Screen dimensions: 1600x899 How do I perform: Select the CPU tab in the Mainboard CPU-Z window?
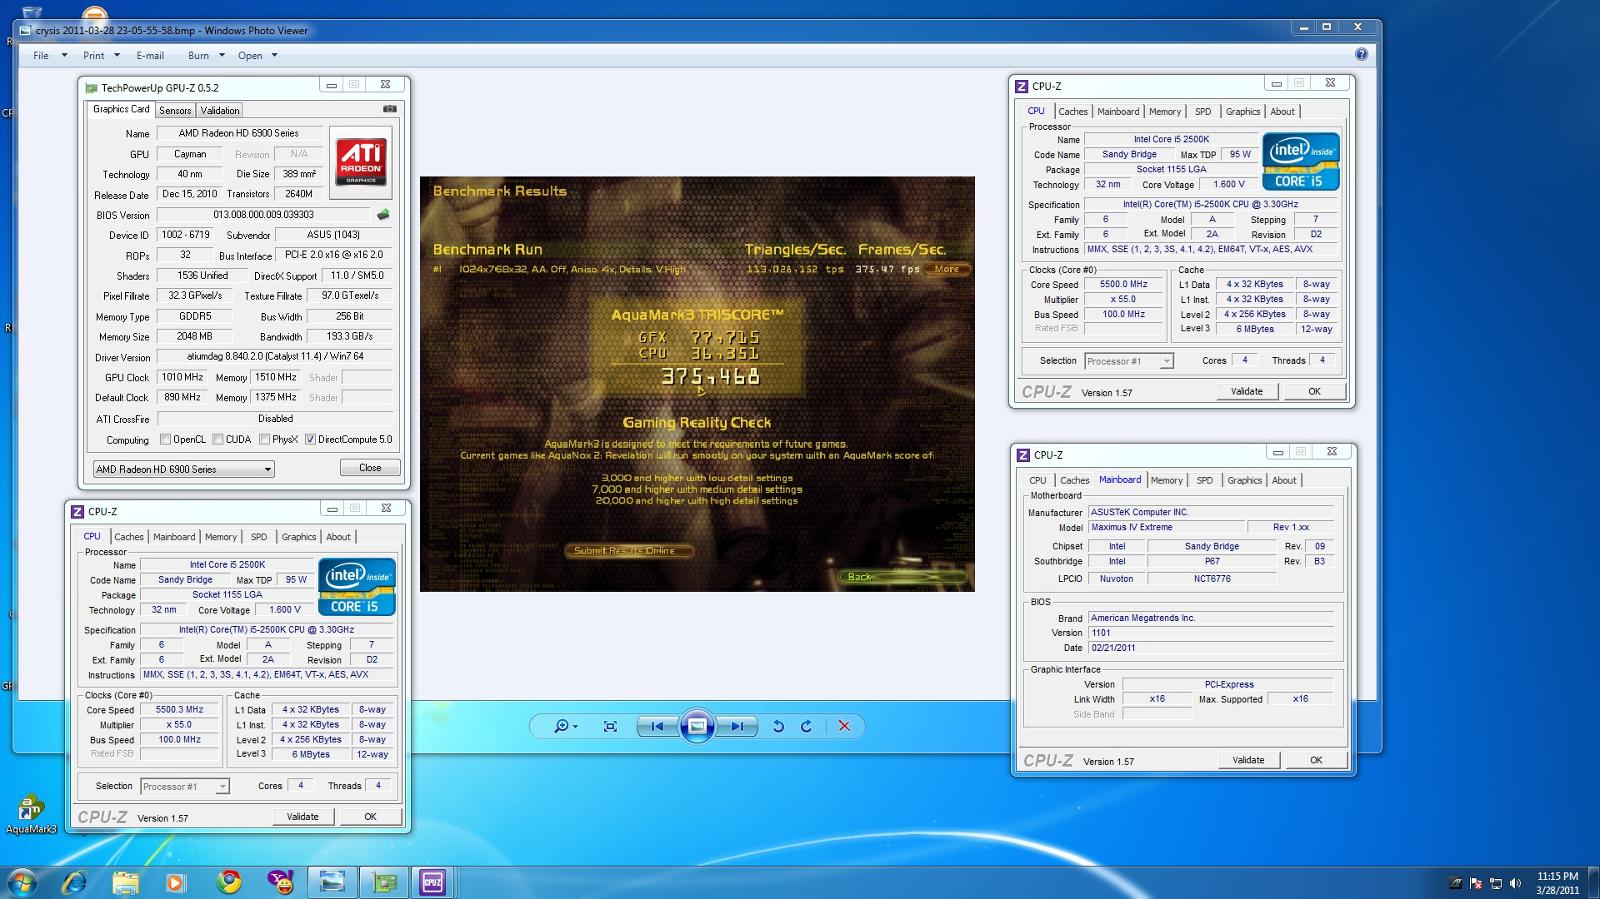[x=1038, y=481]
